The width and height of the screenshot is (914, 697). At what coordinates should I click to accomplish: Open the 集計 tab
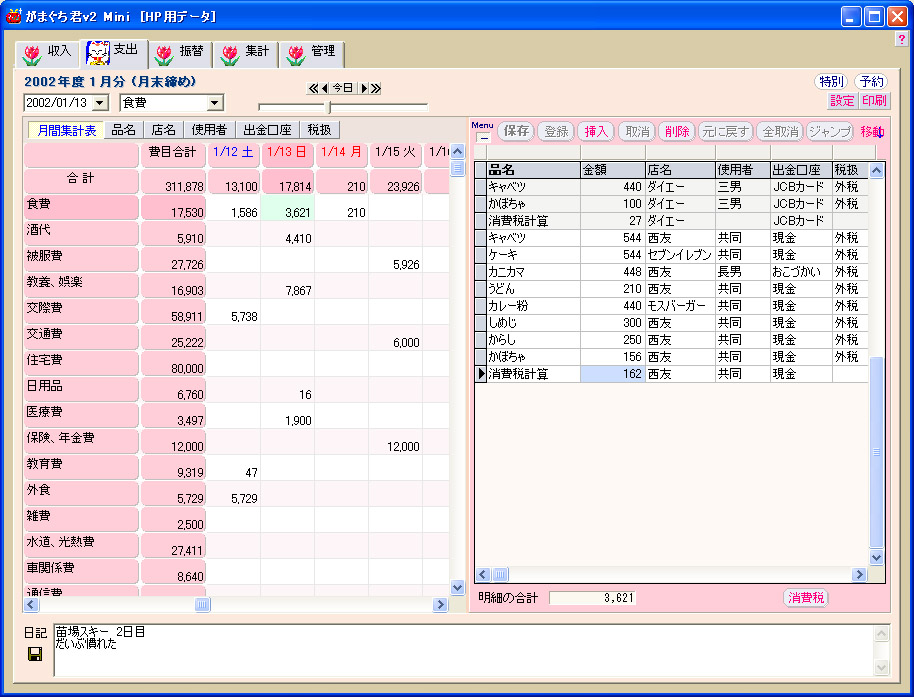[245, 52]
